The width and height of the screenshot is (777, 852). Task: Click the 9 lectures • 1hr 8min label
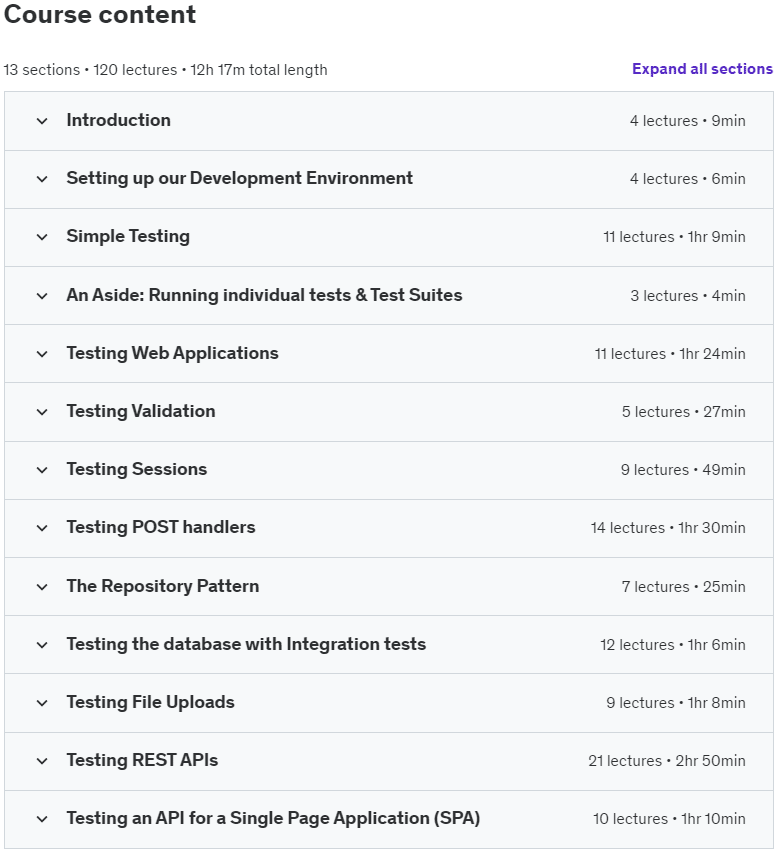(x=676, y=703)
